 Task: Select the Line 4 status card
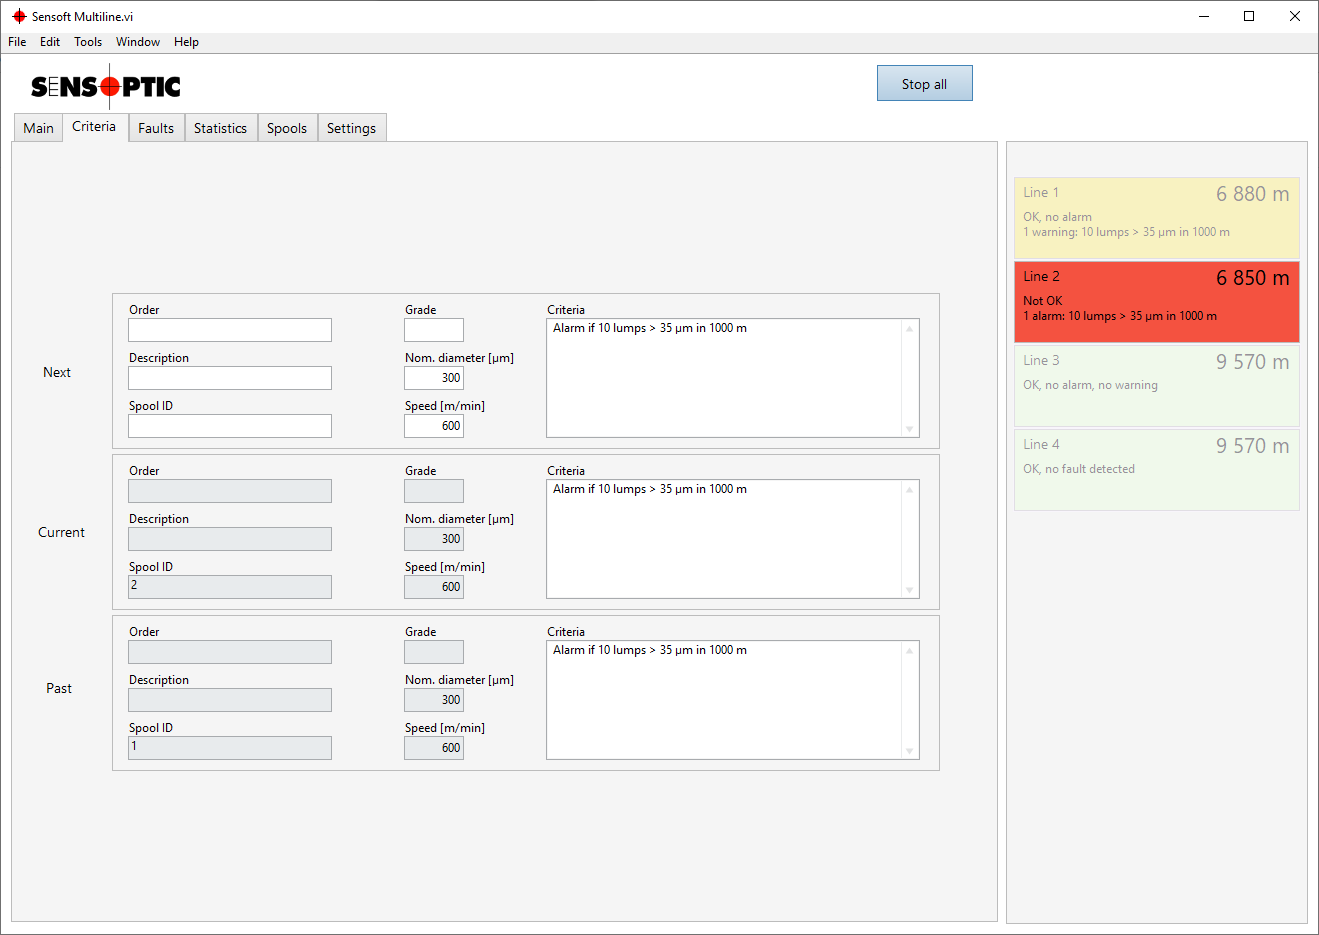pyautogui.click(x=1157, y=470)
